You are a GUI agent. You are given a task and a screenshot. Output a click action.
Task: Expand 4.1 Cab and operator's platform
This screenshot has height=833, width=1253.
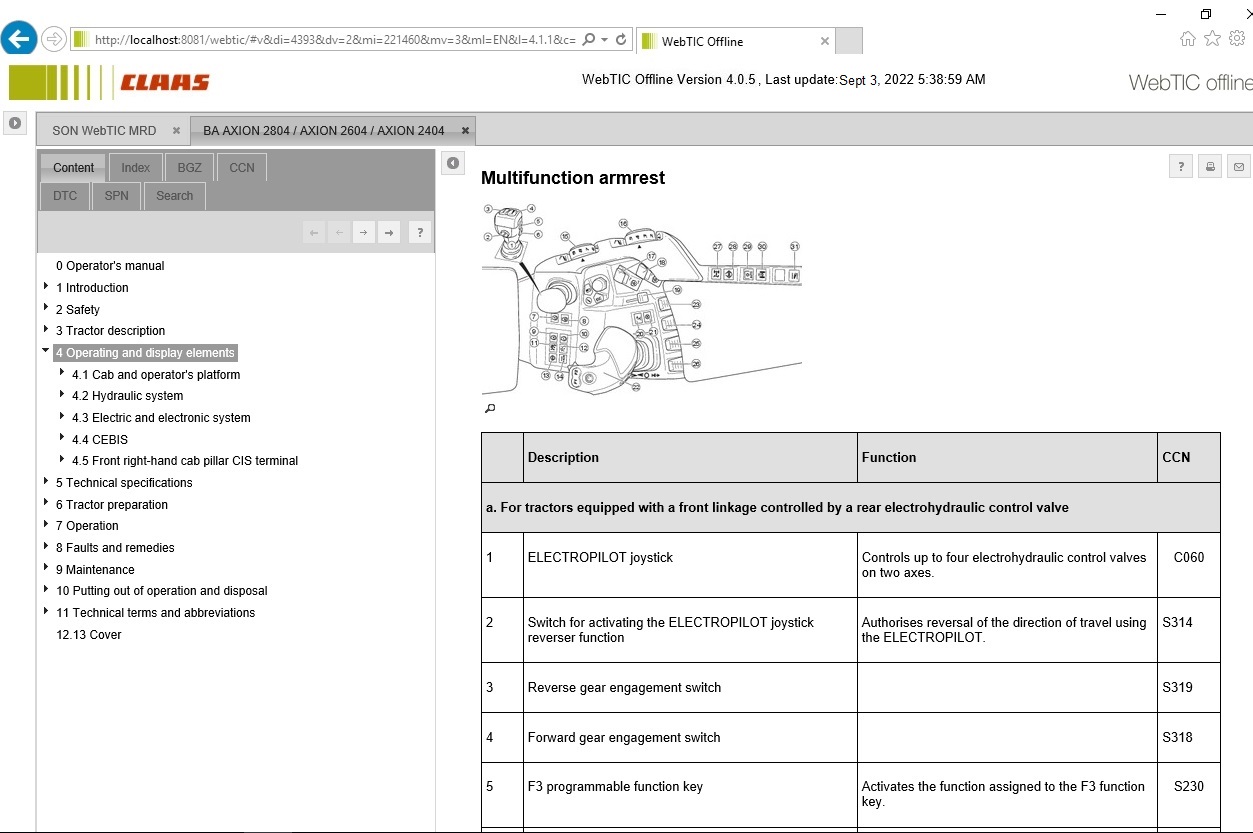pyautogui.click(x=62, y=374)
